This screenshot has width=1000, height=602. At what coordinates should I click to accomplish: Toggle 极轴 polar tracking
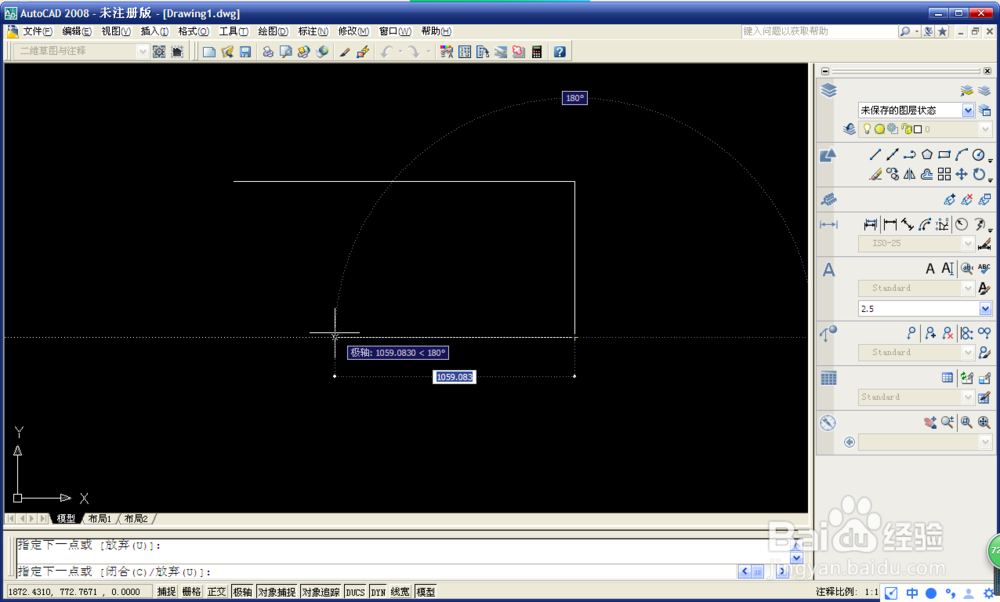click(242, 592)
